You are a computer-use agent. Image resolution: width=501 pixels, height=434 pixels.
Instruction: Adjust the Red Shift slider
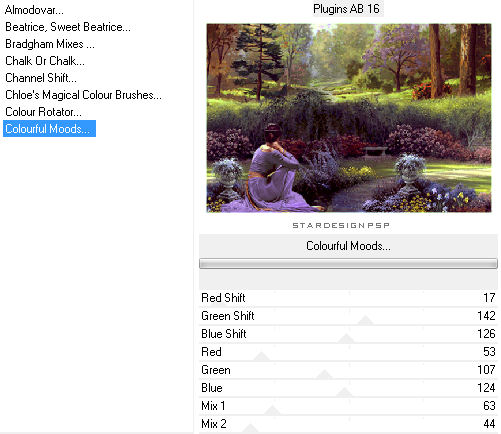coord(348,298)
